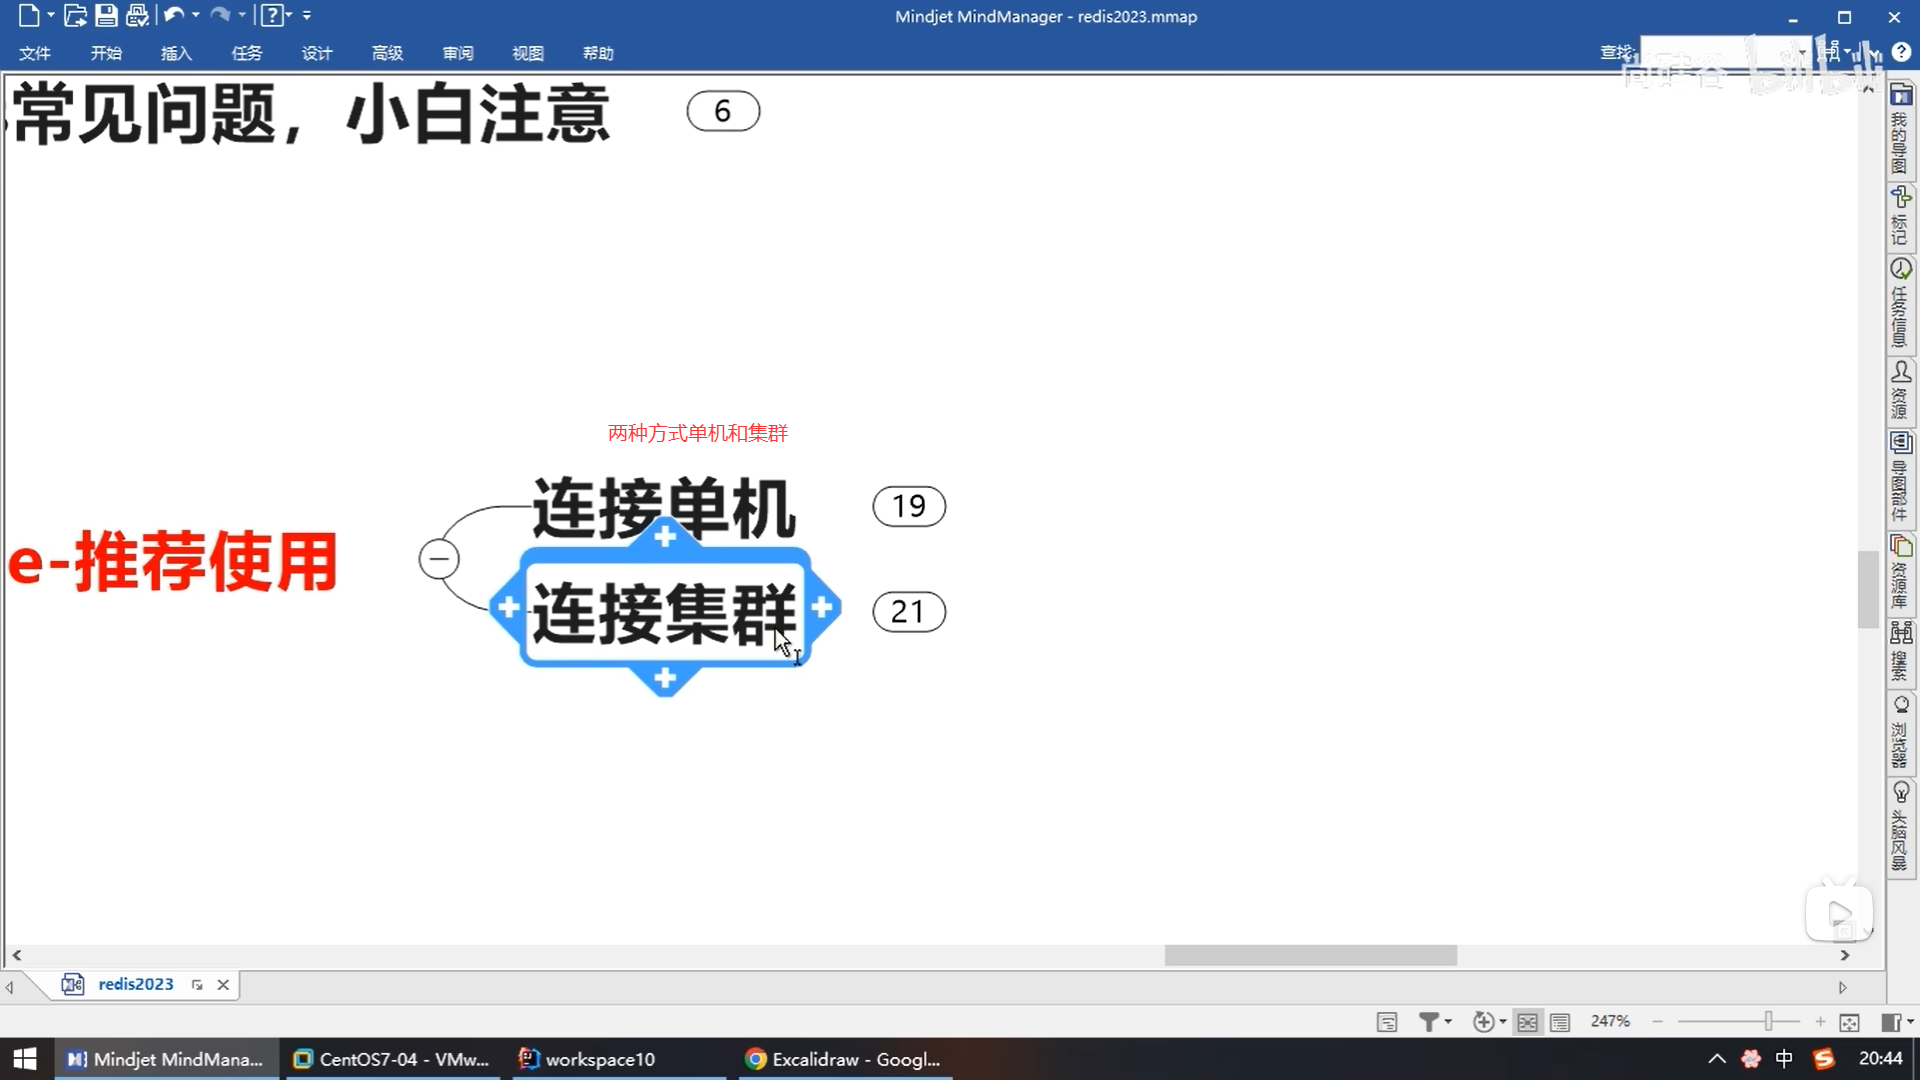The image size is (1920, 1080).
Task: Open the Customize Quick Access Toolbar dropdown
Action: click(x=307, y=15)
